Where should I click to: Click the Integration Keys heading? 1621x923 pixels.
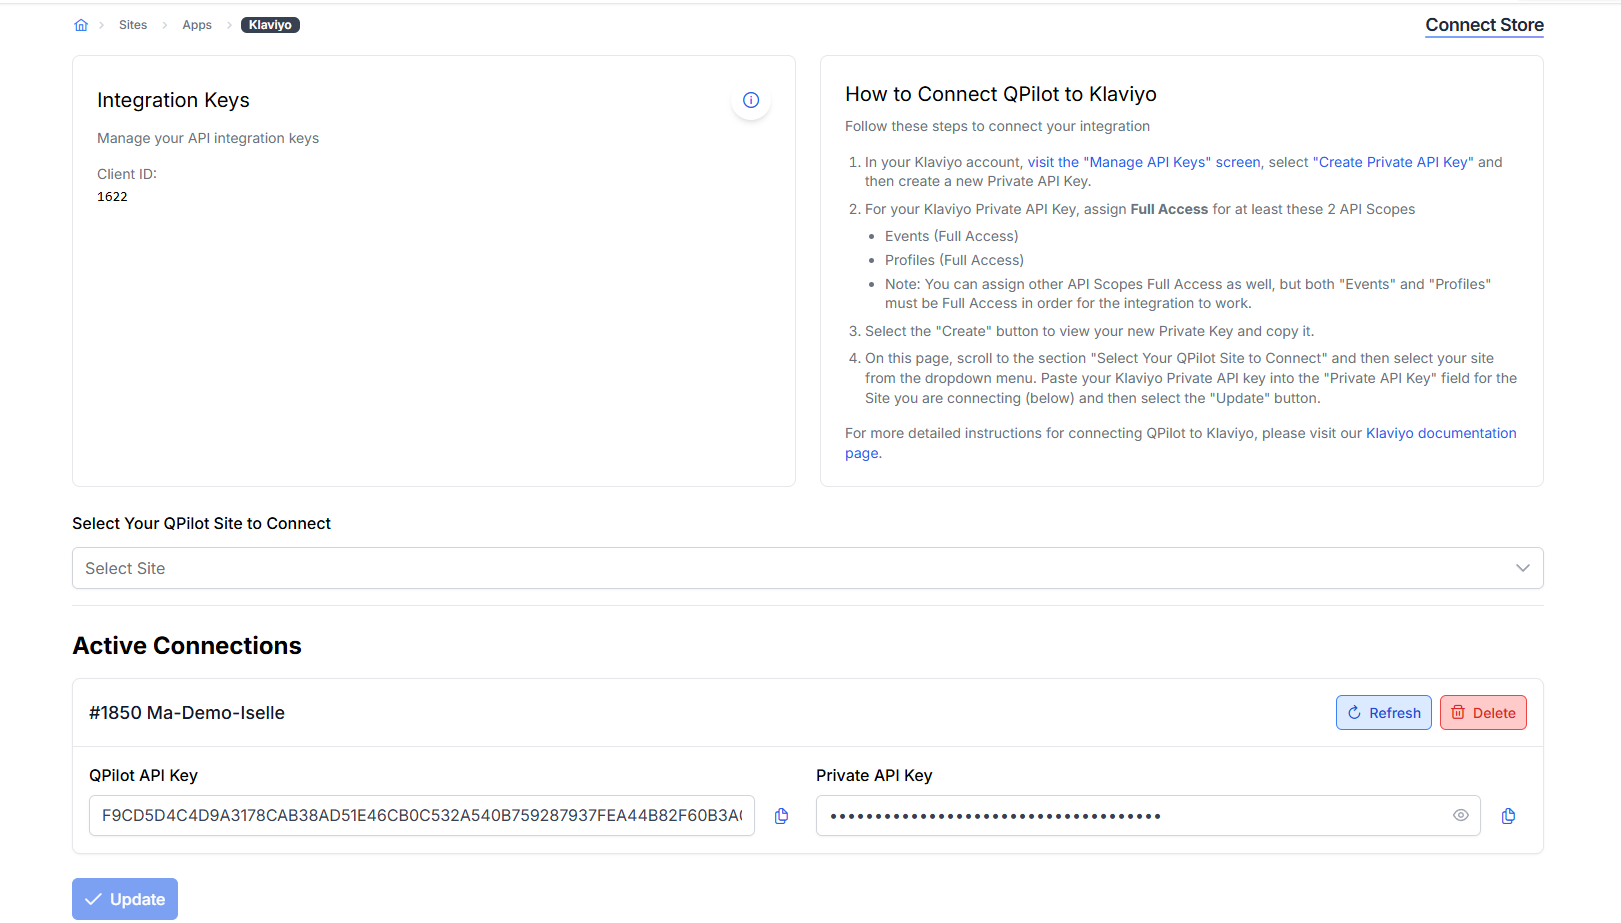tap(173, 100)
